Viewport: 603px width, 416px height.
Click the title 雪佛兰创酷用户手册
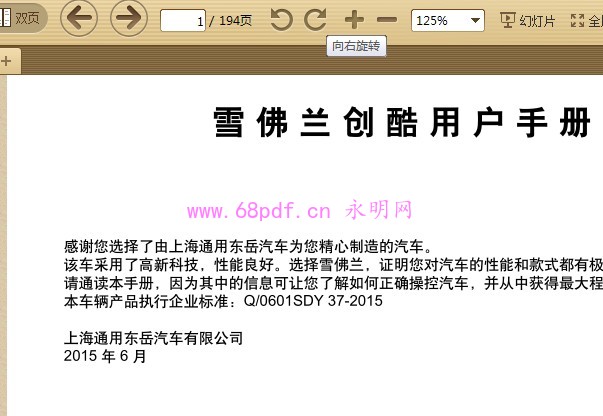pos(402,122)
